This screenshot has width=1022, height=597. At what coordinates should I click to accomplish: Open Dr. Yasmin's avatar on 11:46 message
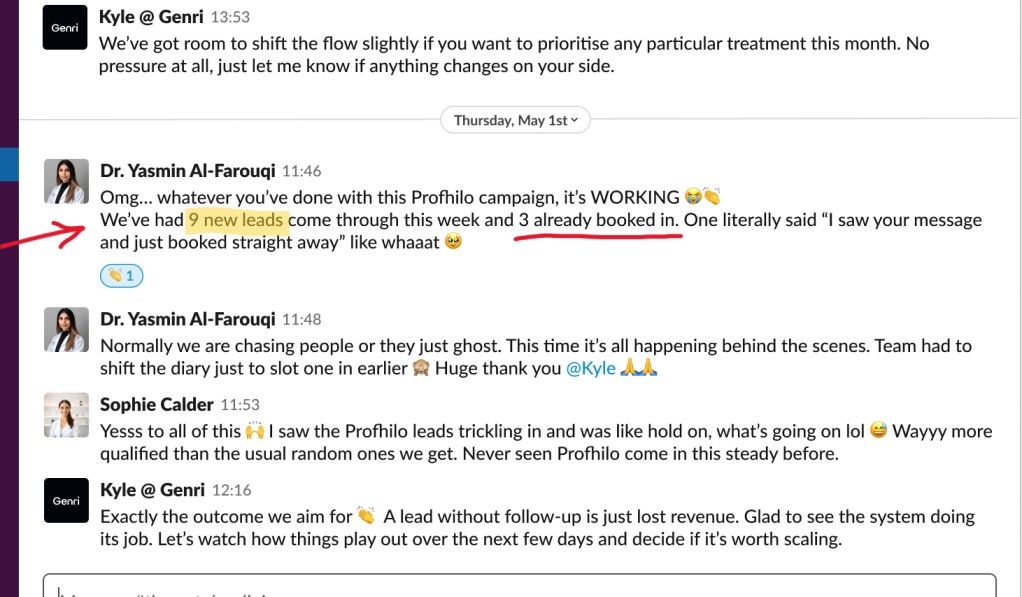[x=66, y=180]
